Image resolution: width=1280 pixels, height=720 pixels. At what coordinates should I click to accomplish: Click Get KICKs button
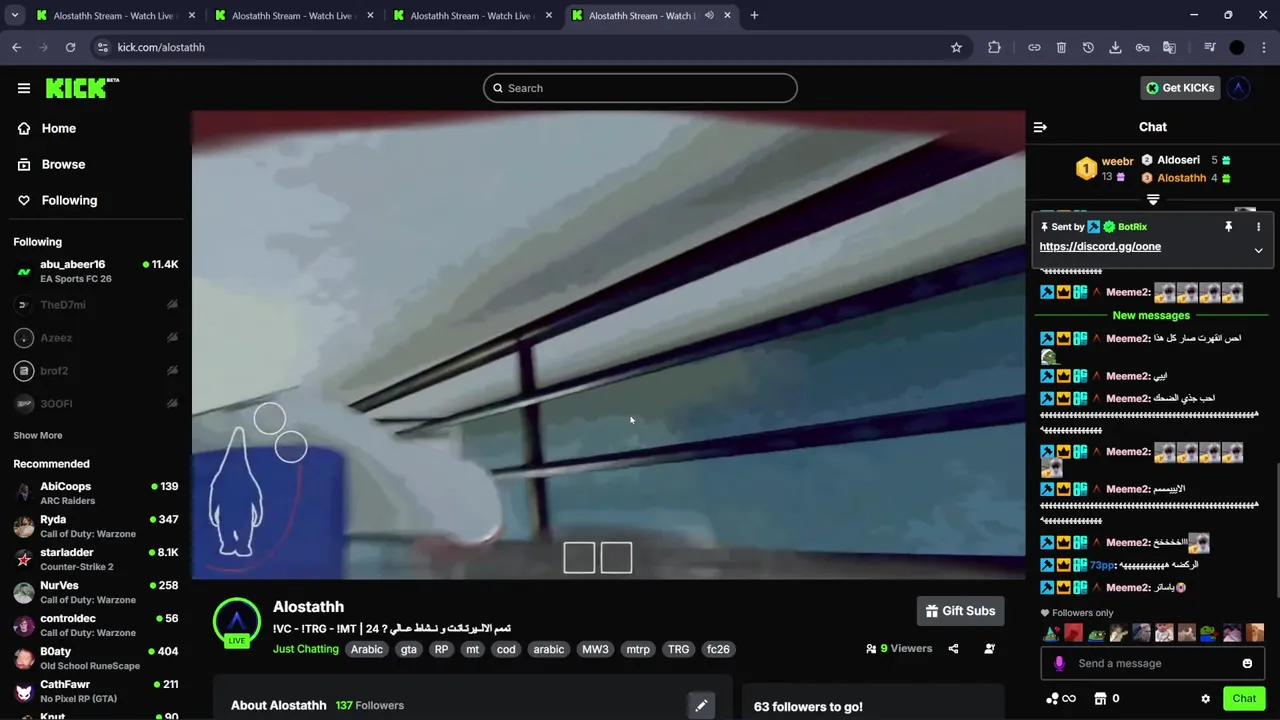(x=1180, y=88)
